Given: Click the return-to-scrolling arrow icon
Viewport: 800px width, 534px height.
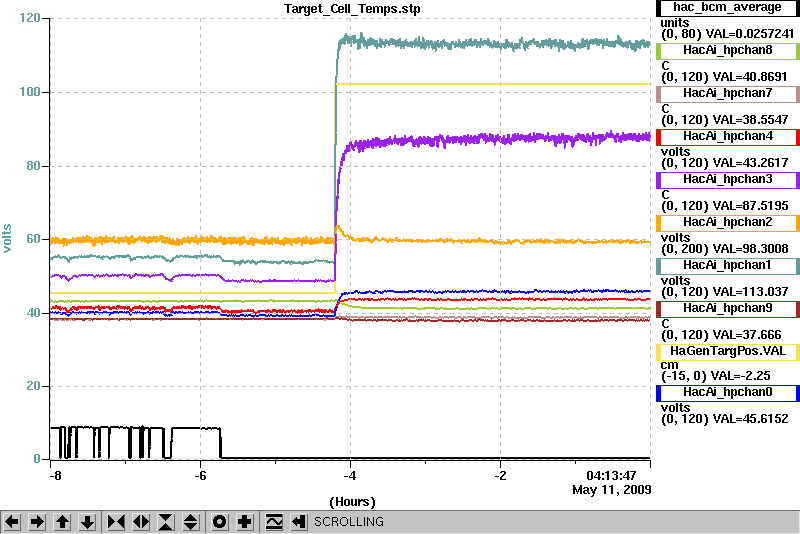Looking at the screenshot, I should tap(299, 522).
